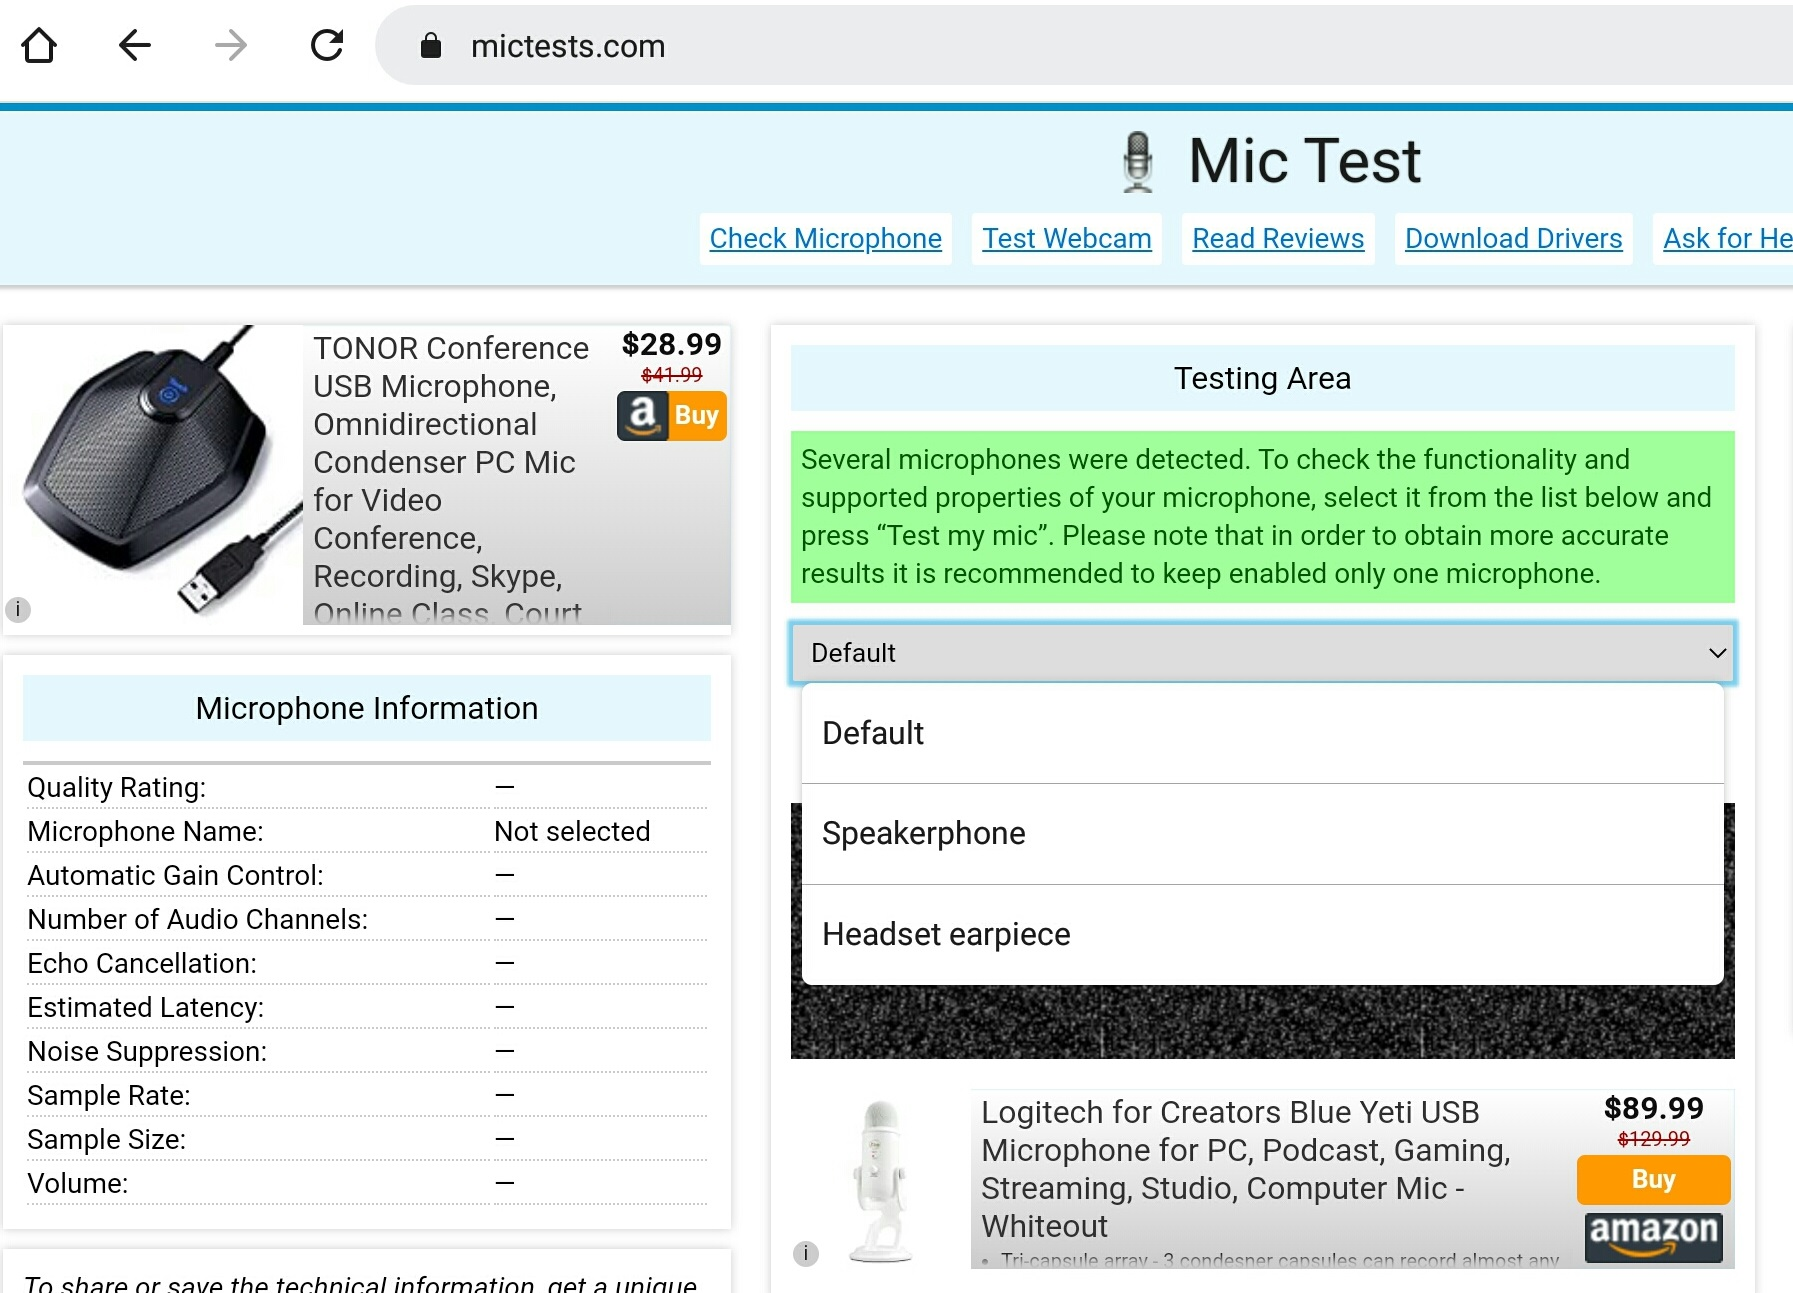Screen dimensions: 1793x1293
Task: Tap the crossed-out $129.99 price
Action: pos(1653,1139)
